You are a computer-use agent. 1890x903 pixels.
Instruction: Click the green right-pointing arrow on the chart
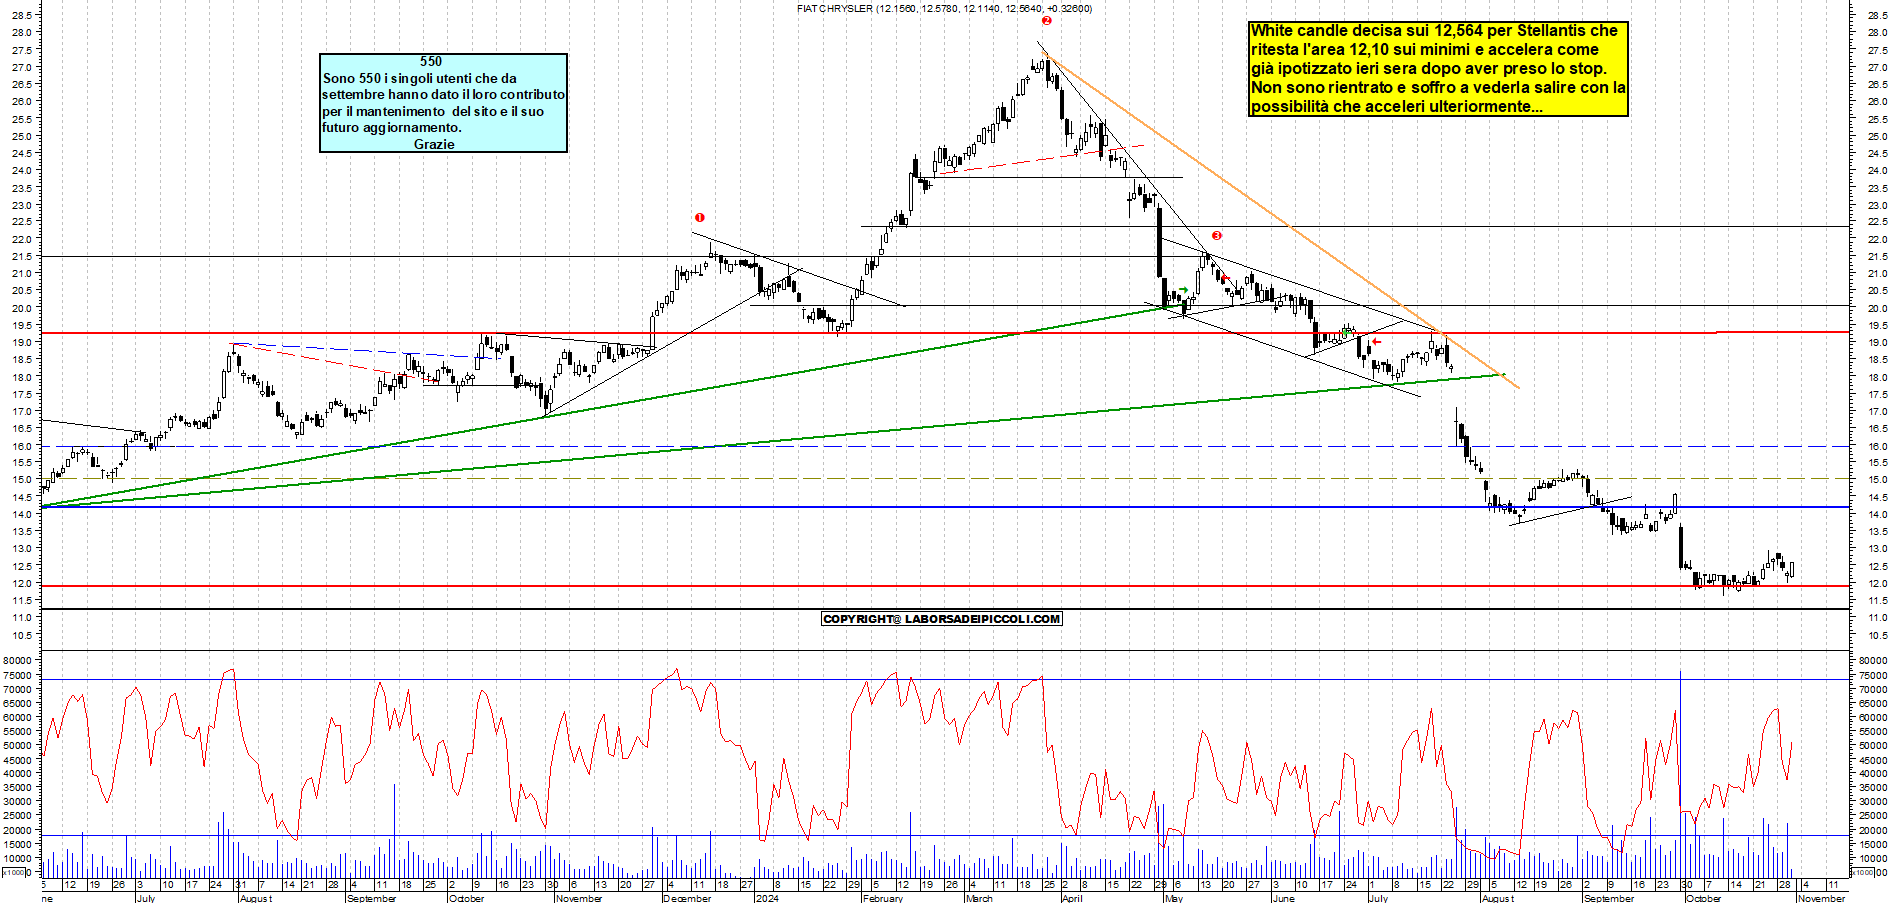tap(1184, 290)
